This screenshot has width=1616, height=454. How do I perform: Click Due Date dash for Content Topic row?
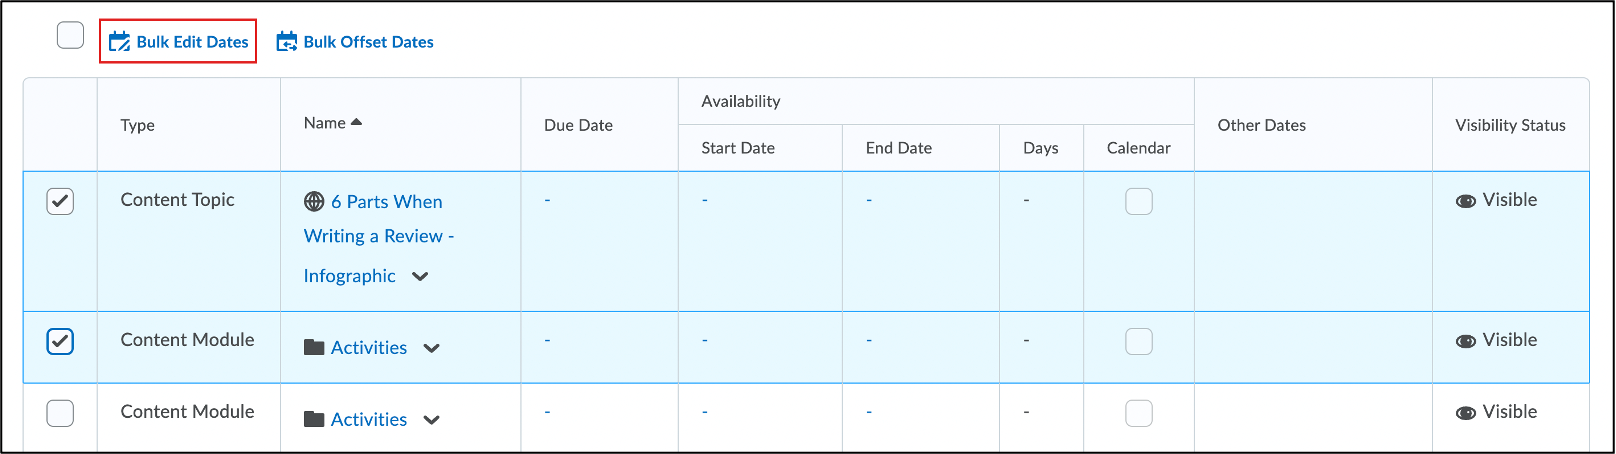click(548, 200)
